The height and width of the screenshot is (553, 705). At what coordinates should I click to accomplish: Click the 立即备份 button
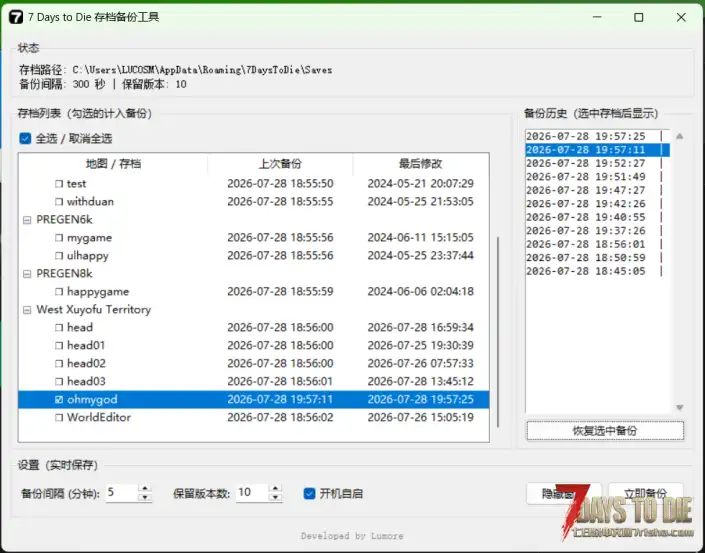(645, 494)
